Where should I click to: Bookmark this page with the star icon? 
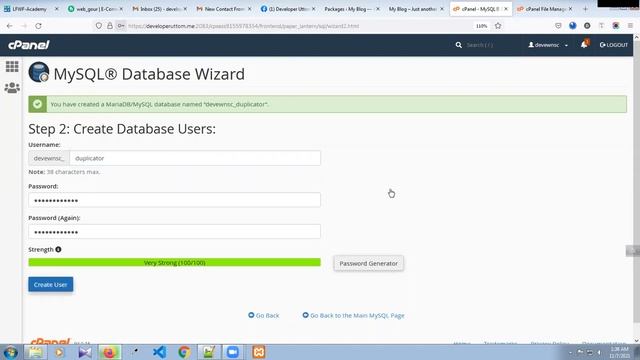click(498, 26)
